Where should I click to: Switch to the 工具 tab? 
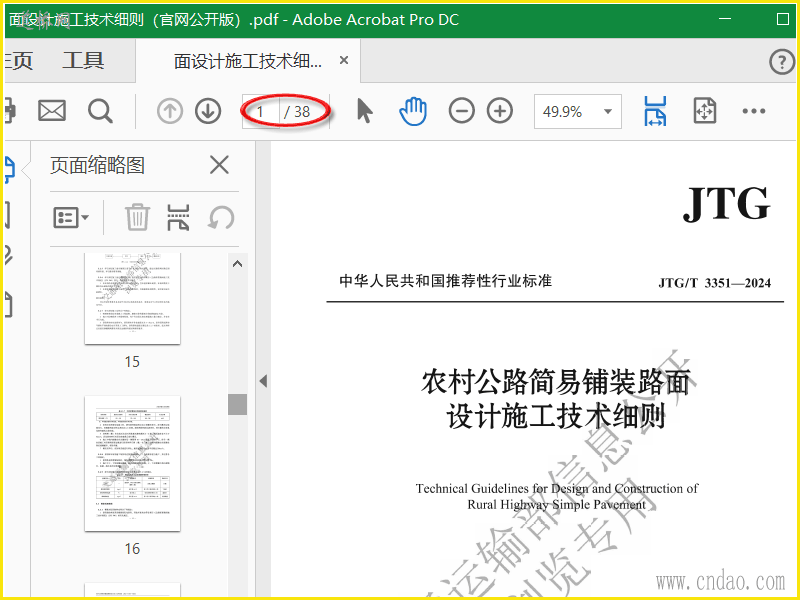[84, 61]
